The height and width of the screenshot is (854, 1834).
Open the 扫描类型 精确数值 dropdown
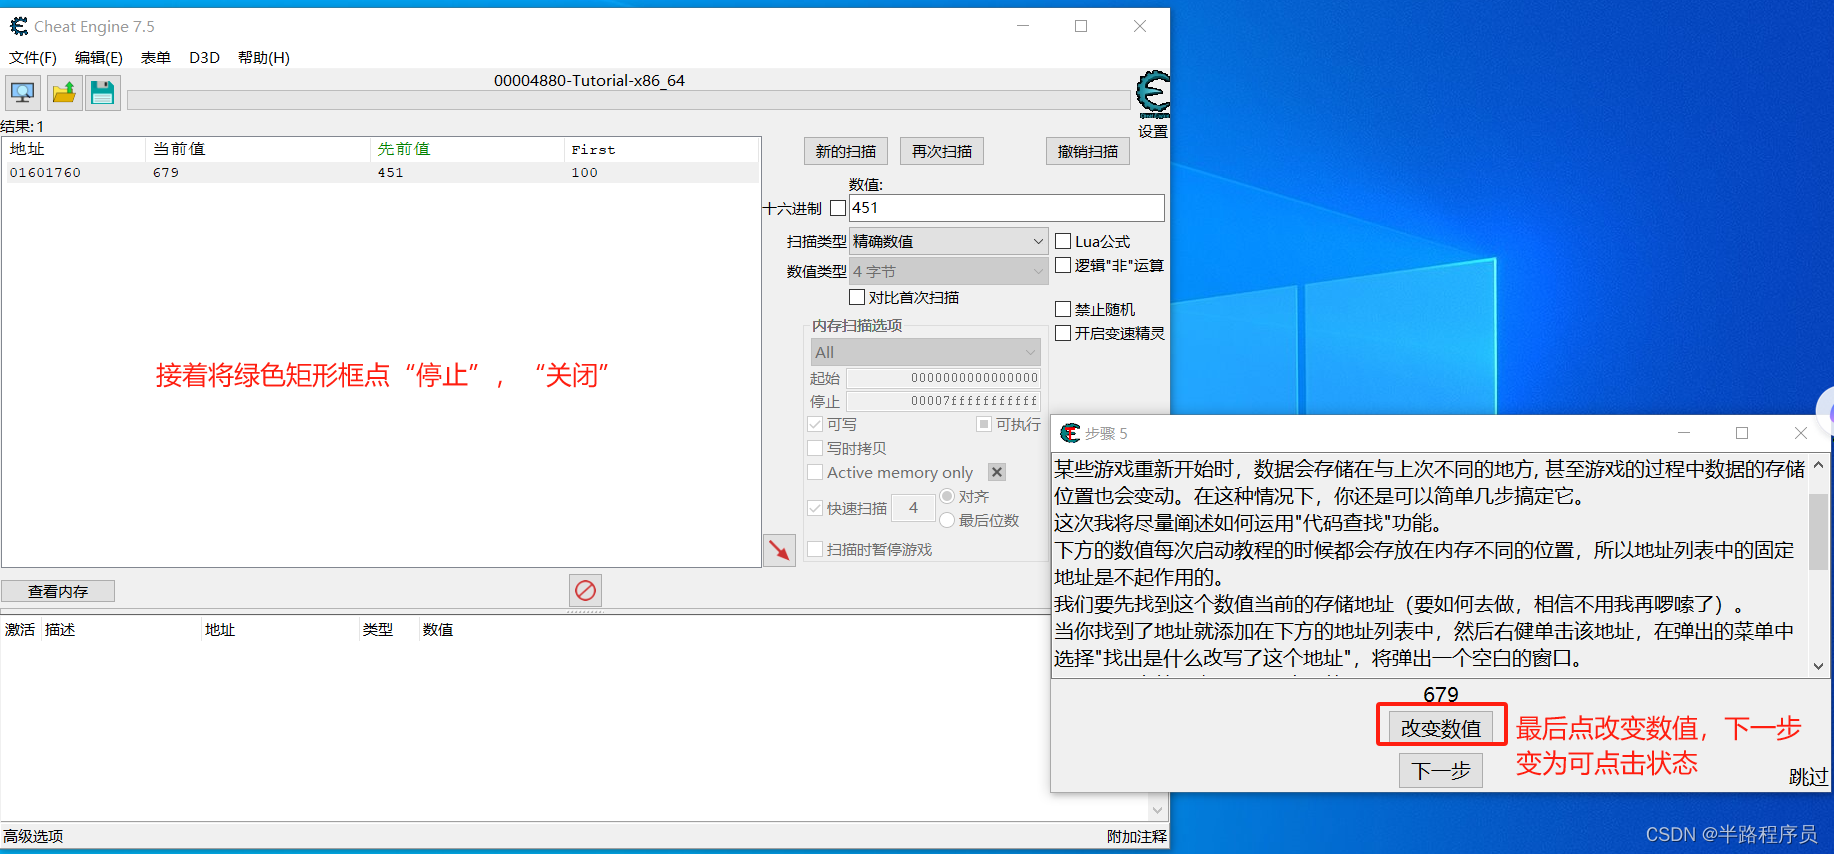click(948, 241)
